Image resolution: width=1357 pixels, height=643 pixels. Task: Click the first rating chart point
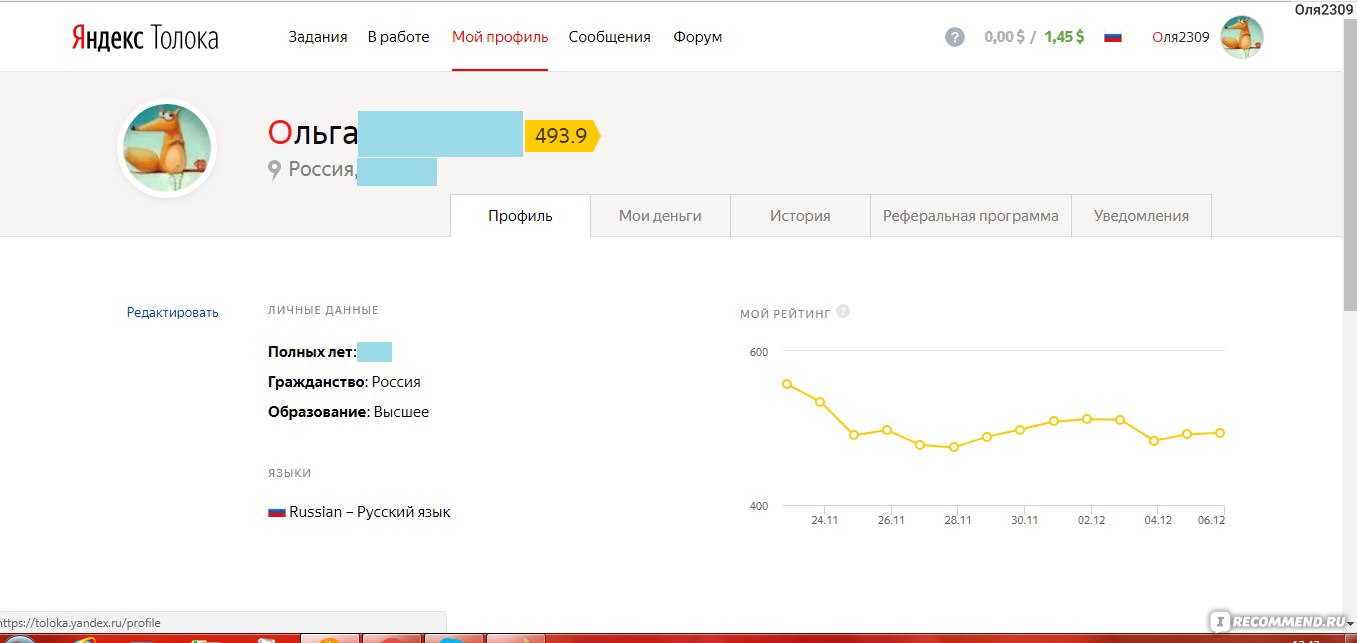tap(787, 384)
